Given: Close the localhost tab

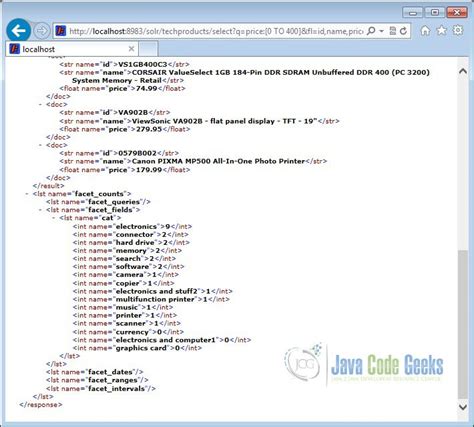Looking at the screenshot, I should point(131,49).
